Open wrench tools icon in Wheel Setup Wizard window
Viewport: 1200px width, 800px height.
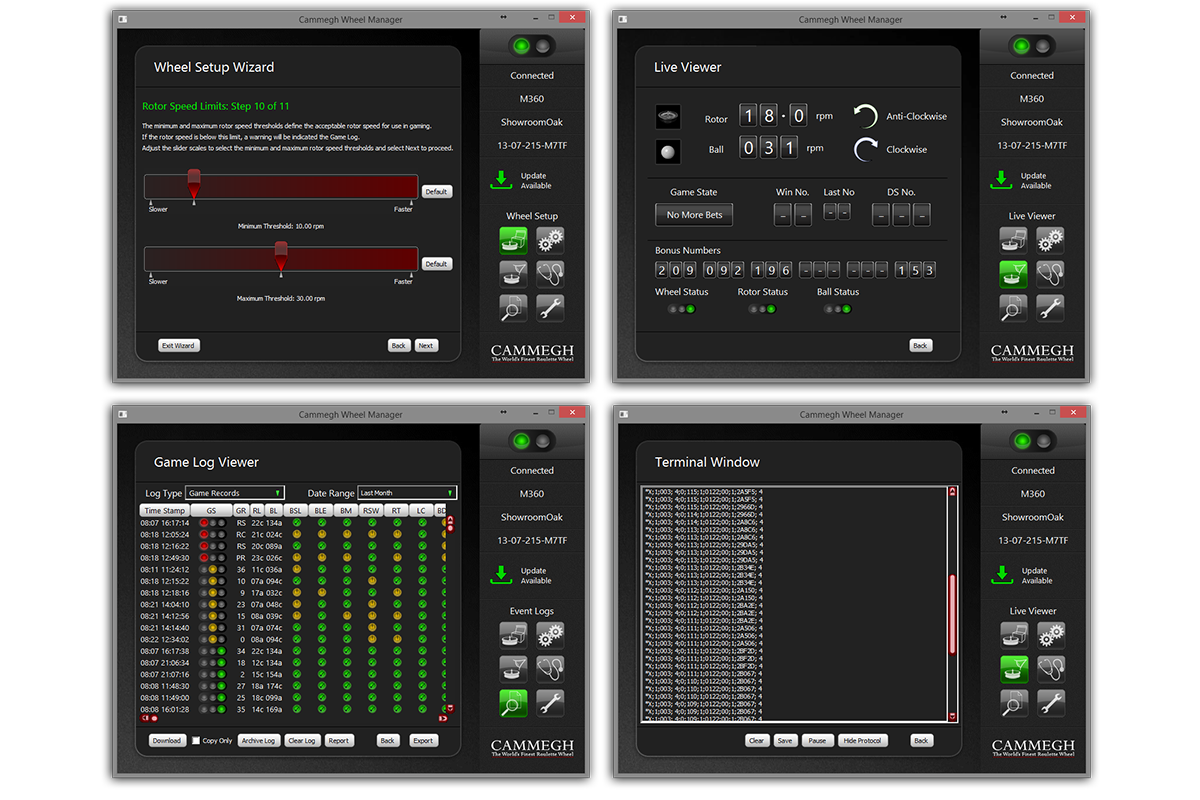[550, 308]
